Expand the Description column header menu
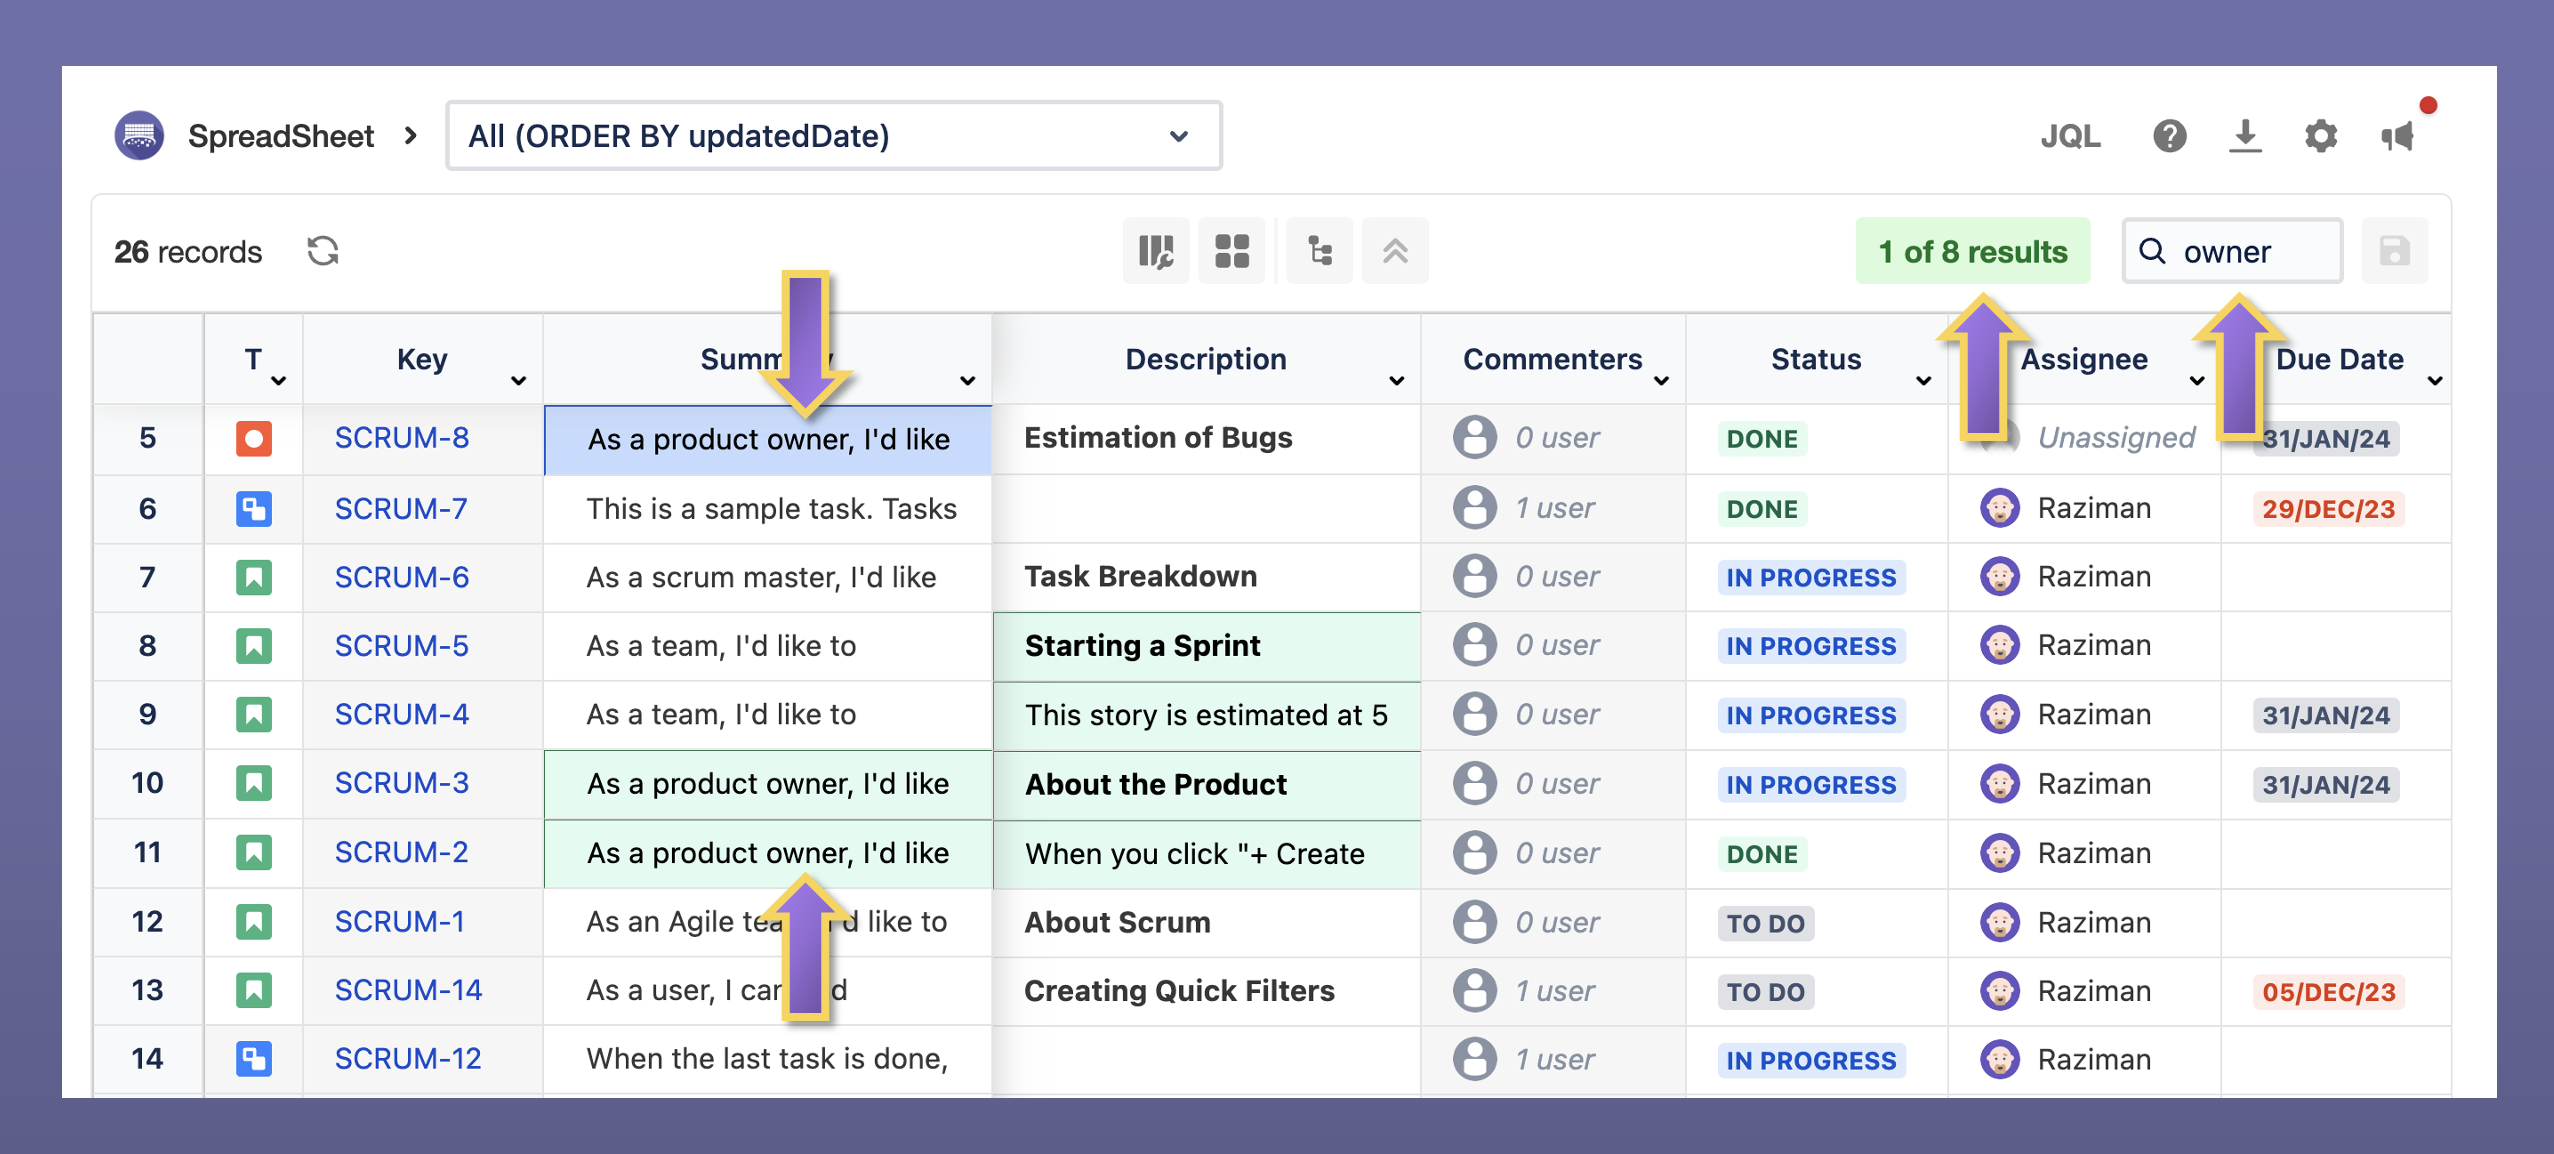2554x1154 pixels. (x=1396, y=381)
